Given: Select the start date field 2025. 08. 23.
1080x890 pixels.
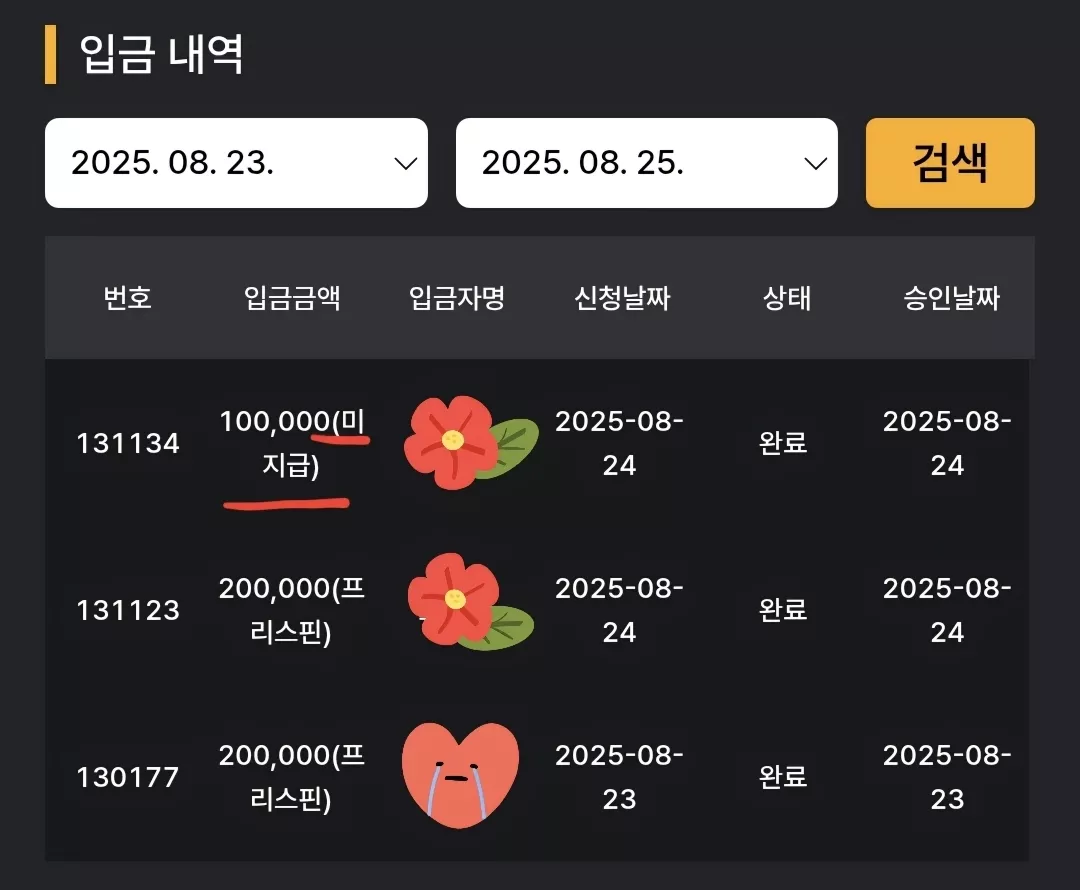Looking at the screenshot, I should pos(236,163).
